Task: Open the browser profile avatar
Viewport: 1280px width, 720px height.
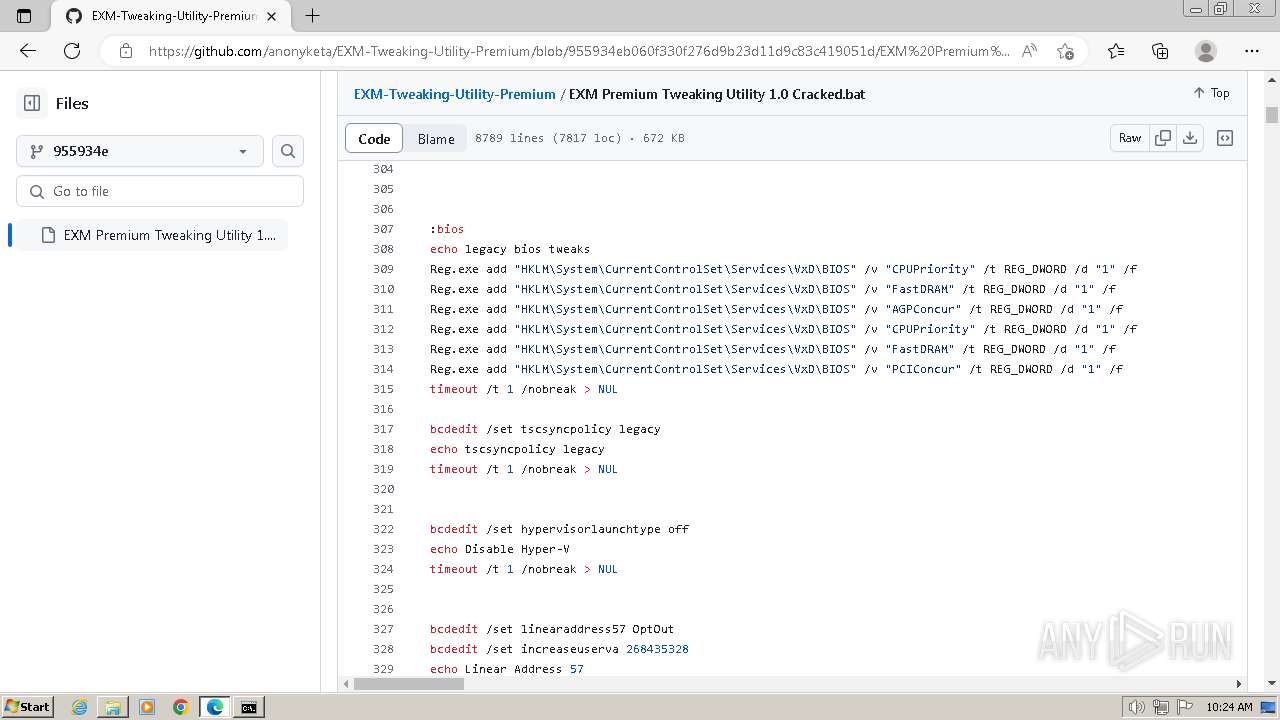Action: pos(1206,51)
